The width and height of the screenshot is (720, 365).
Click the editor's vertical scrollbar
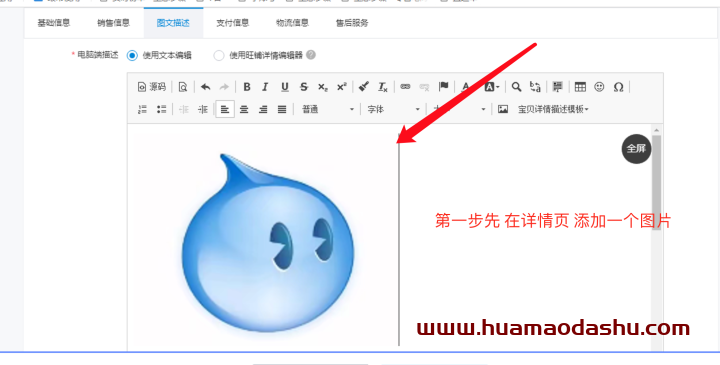pyautogui.click(x=657, y=183)
